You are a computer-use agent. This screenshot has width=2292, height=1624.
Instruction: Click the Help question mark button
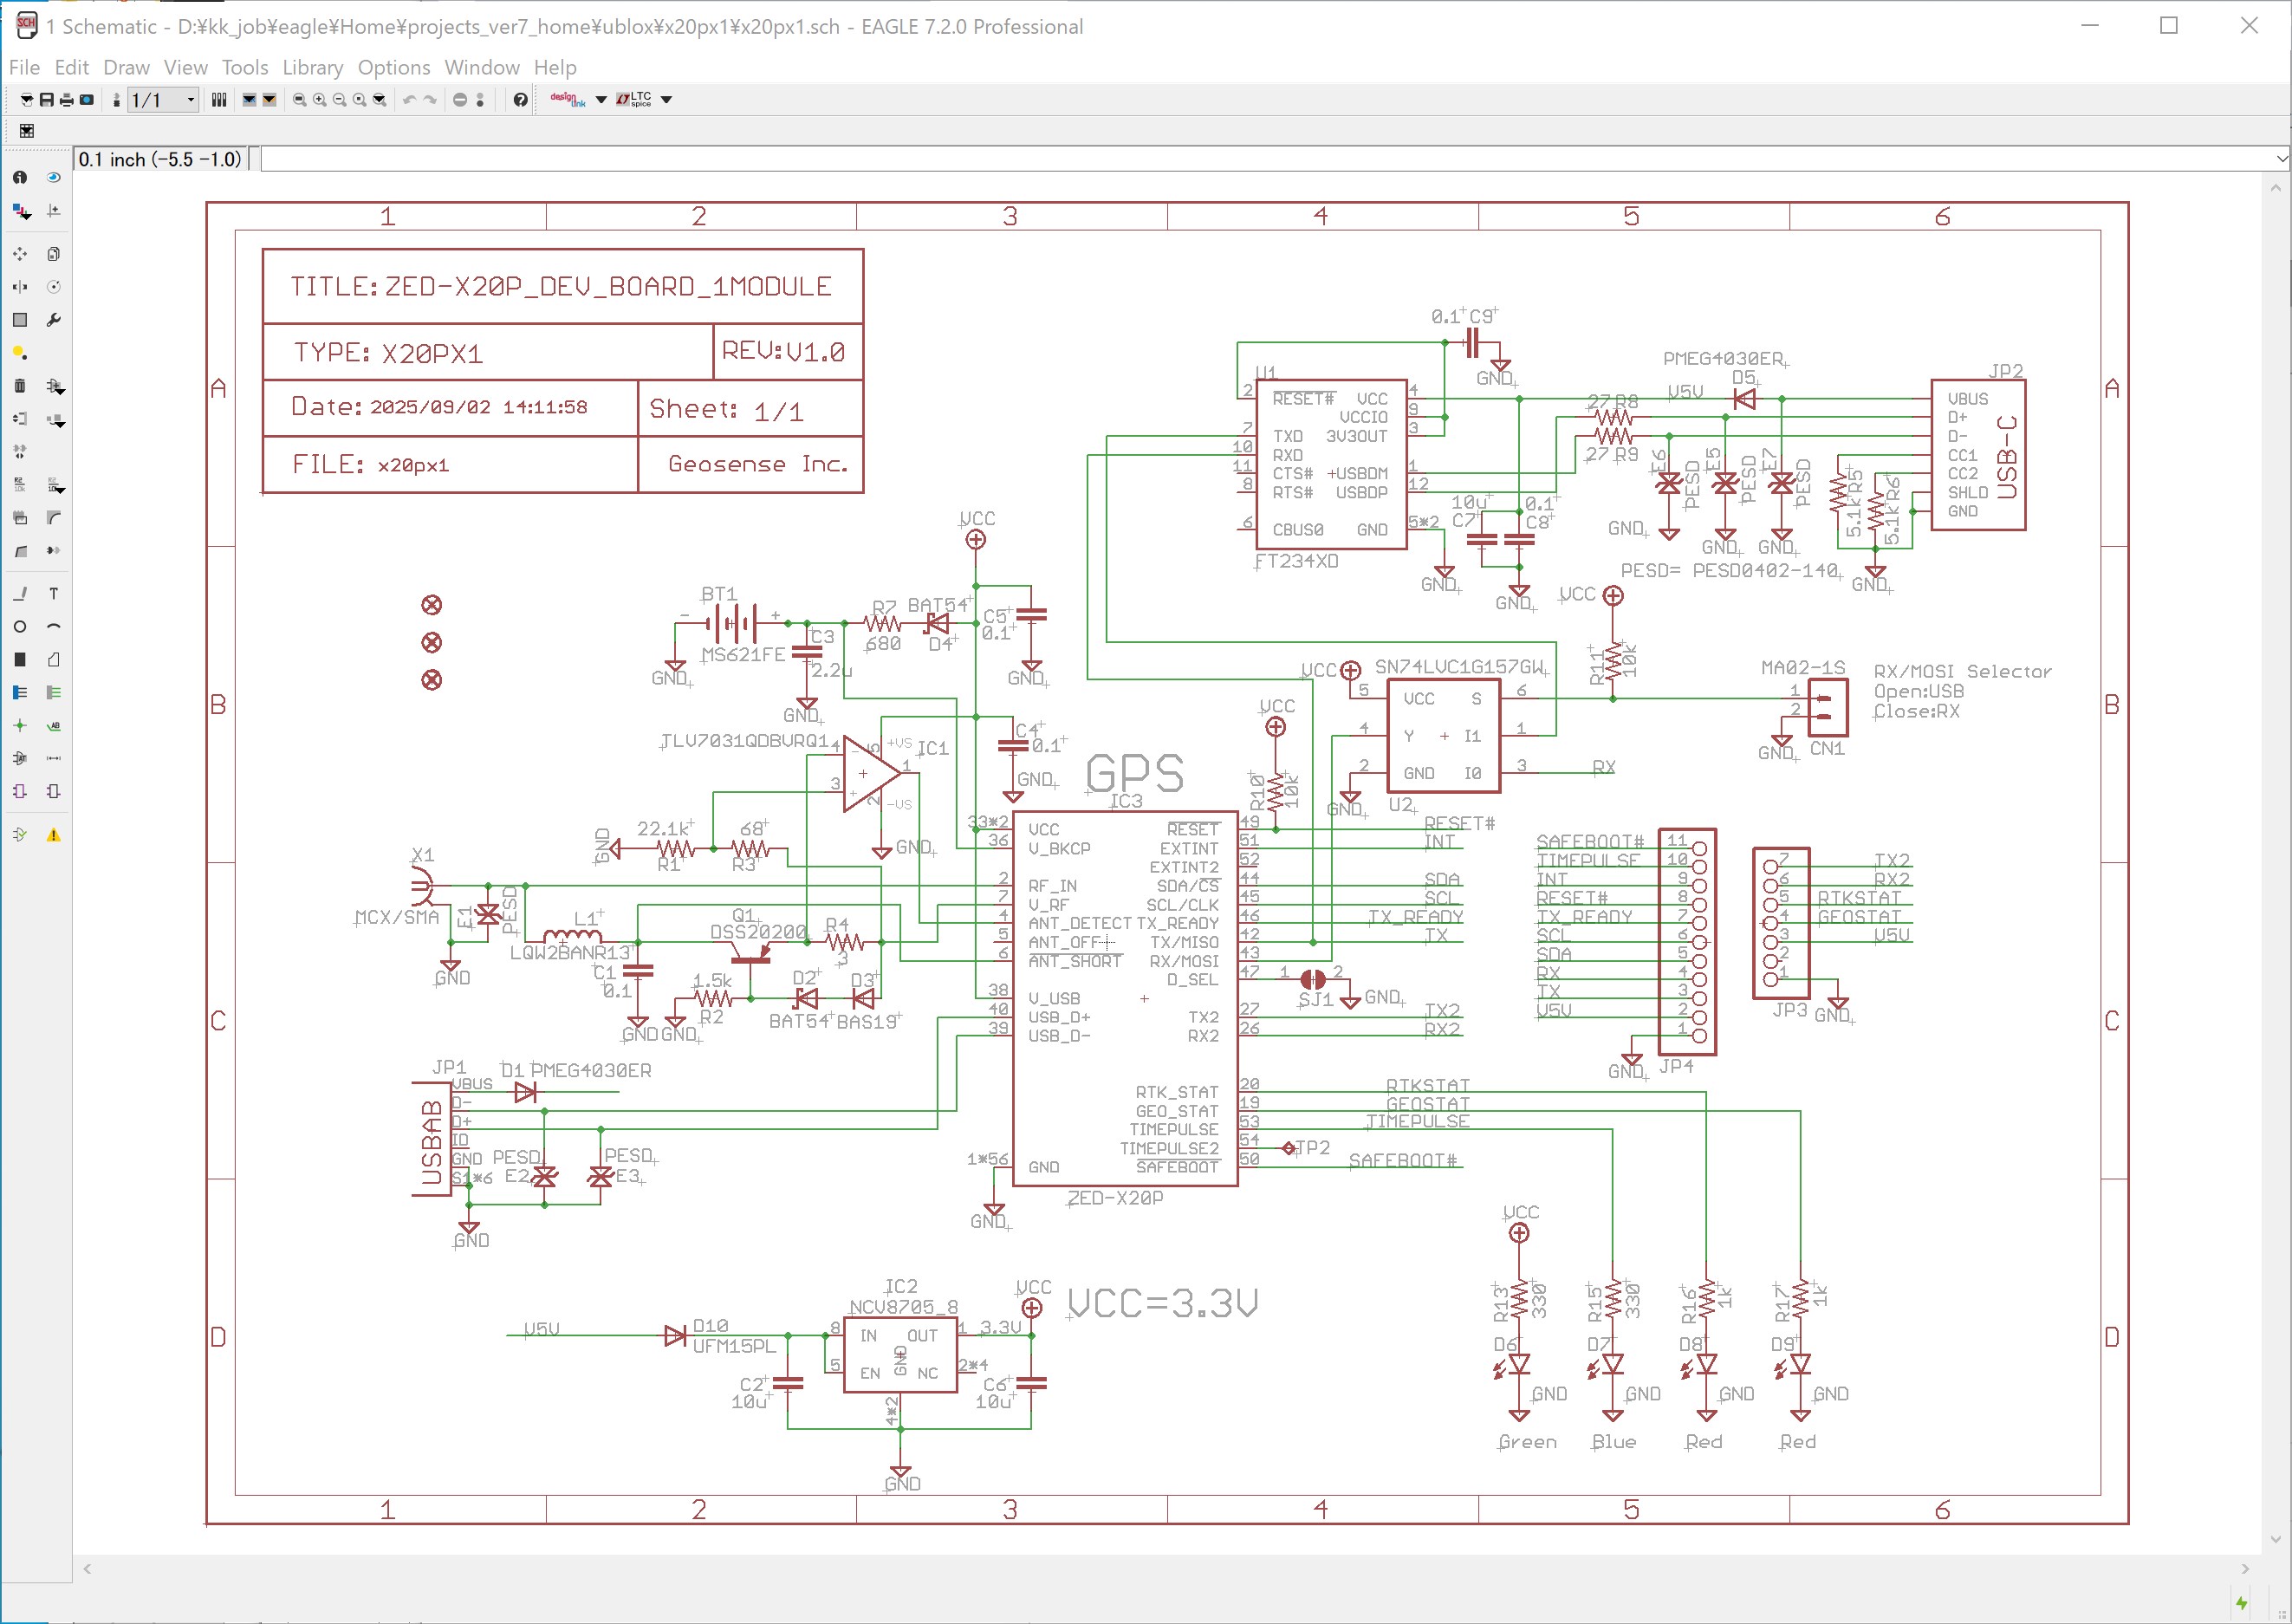520,100
